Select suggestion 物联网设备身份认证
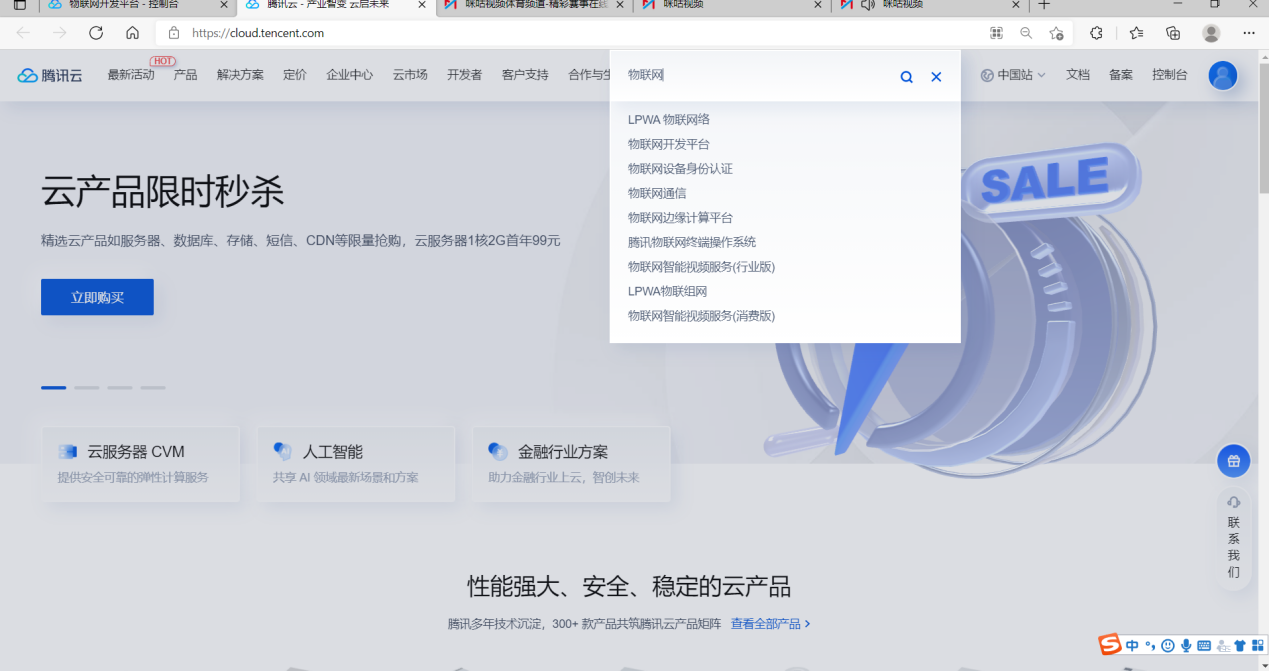Viewport: 1269px width, 671px height. pyautogui.click(x=680, y=169)
